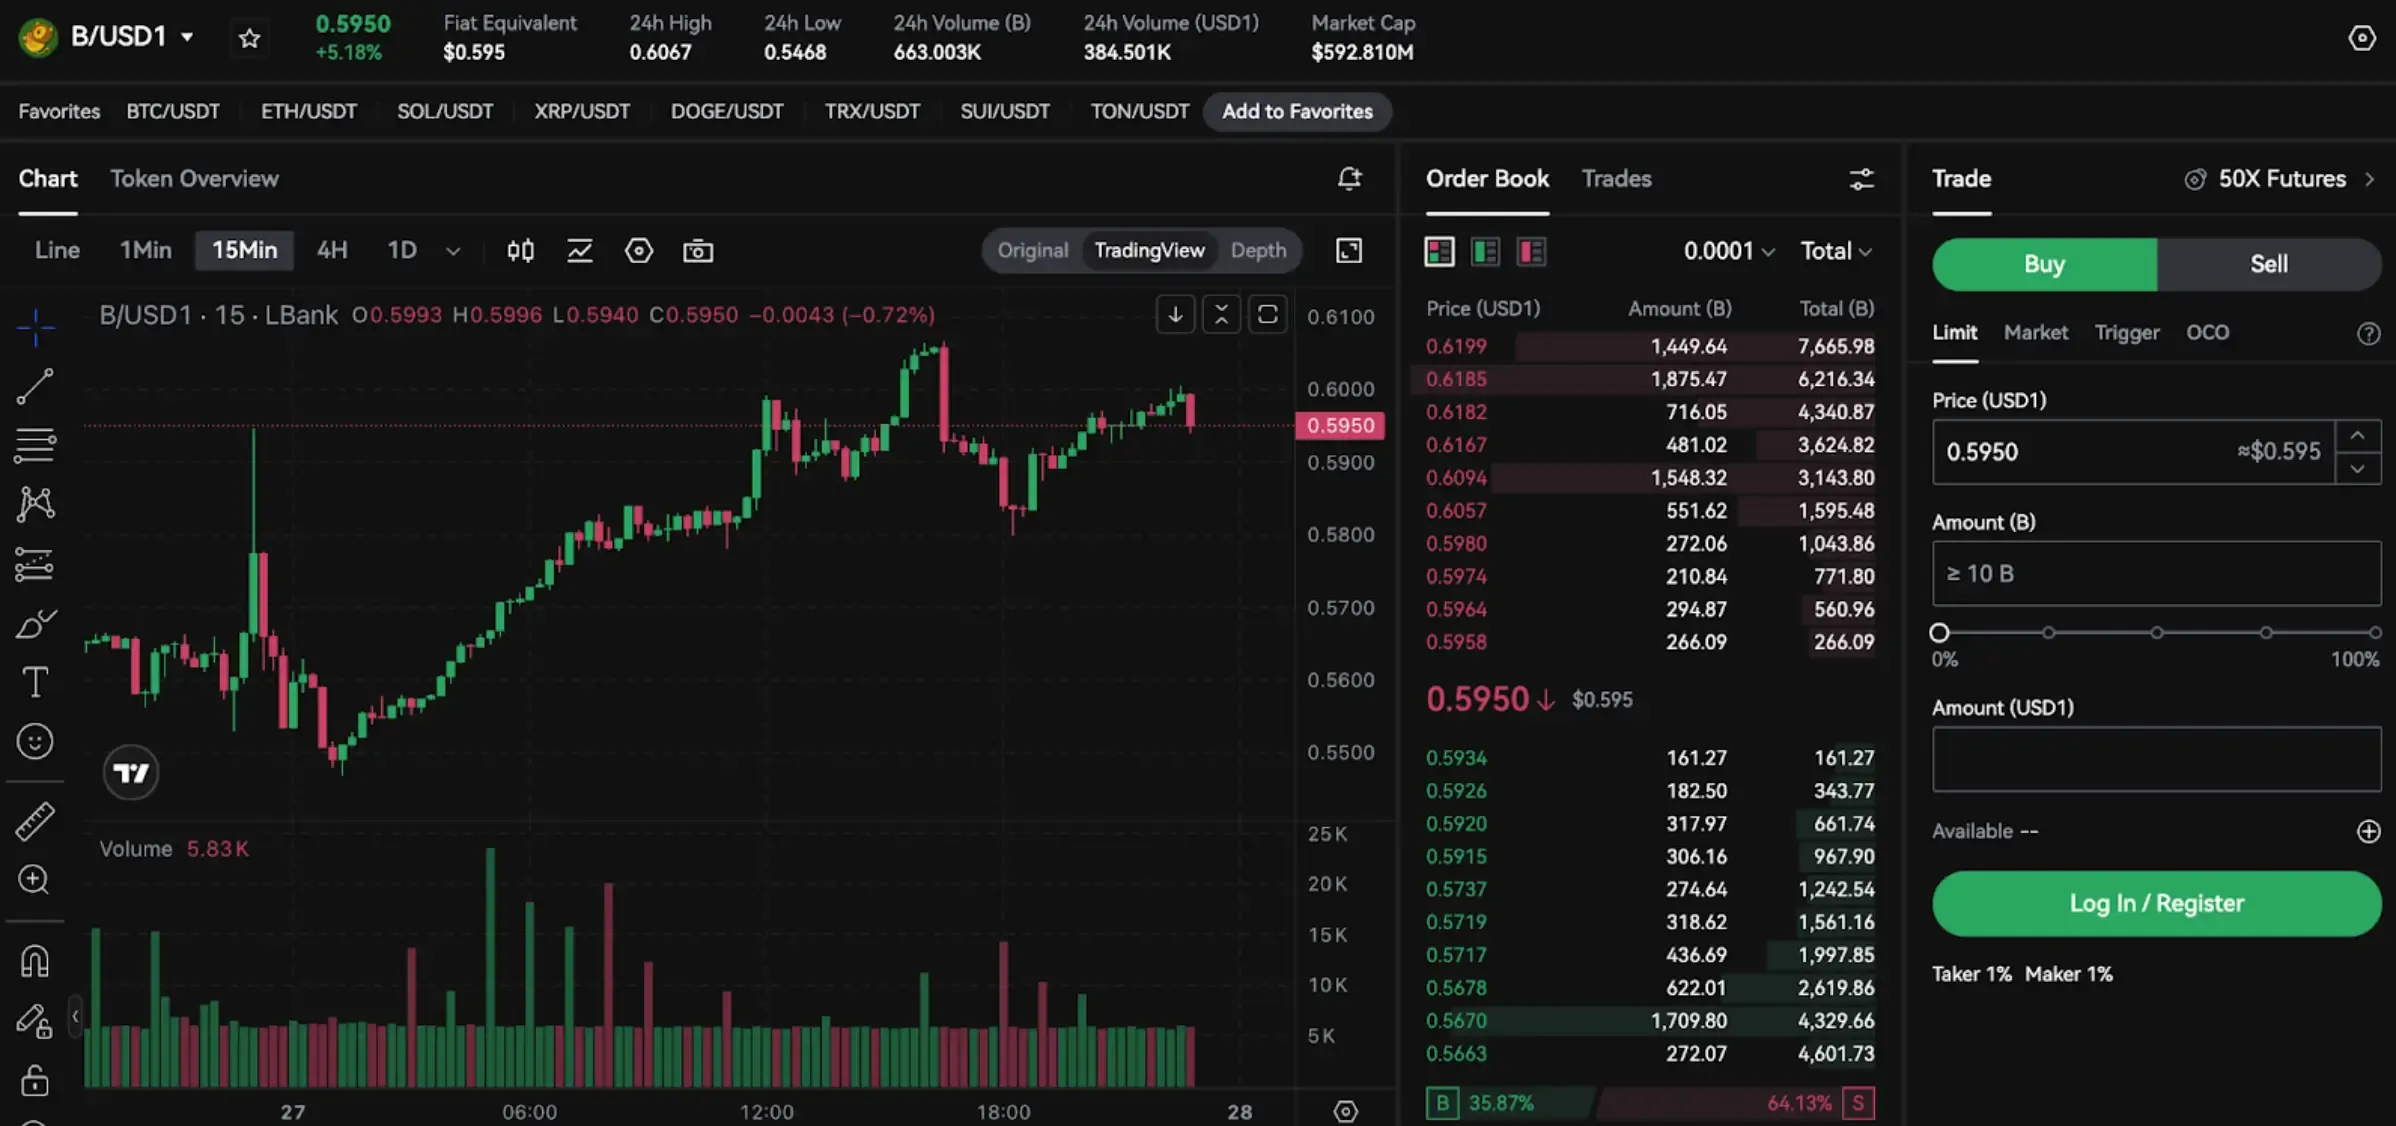
Task: Select the Text annotation tool on chart sidebar
Action: pyautogui.click(x=35, y=681)
